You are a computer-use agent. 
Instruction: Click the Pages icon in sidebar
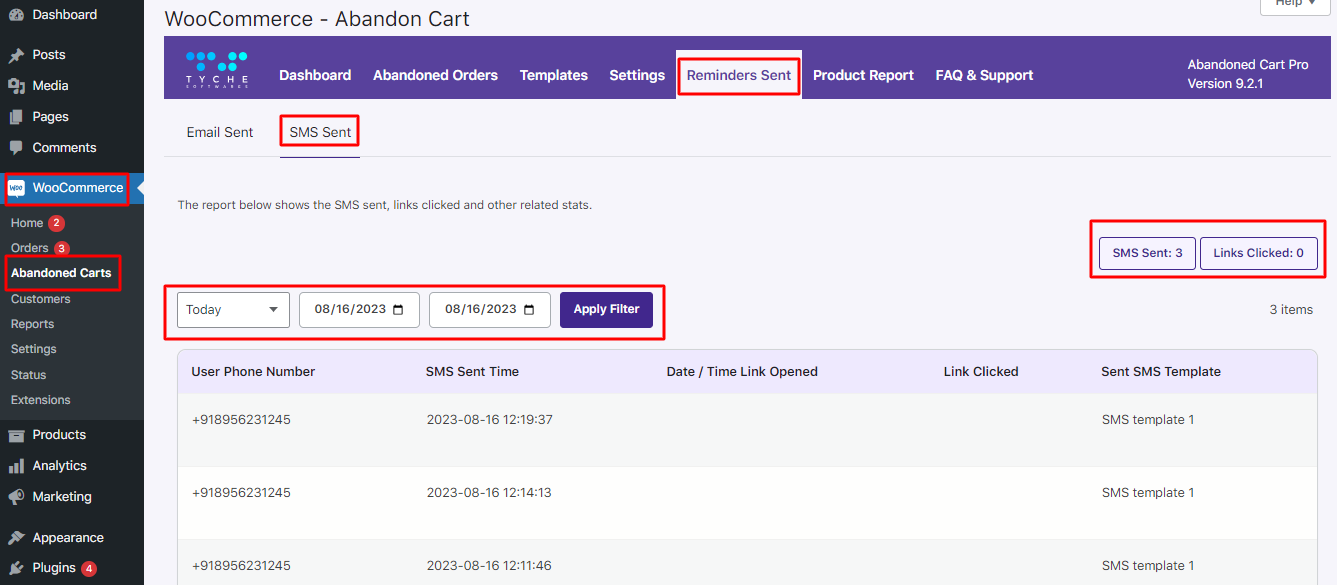coord(16,117)
